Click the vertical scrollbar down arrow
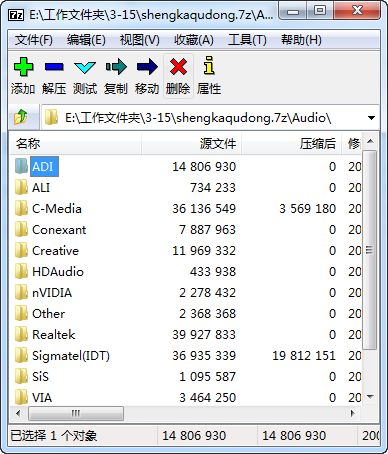The height and width of the screenshot is (454, 388). click(x=370, y=396)
